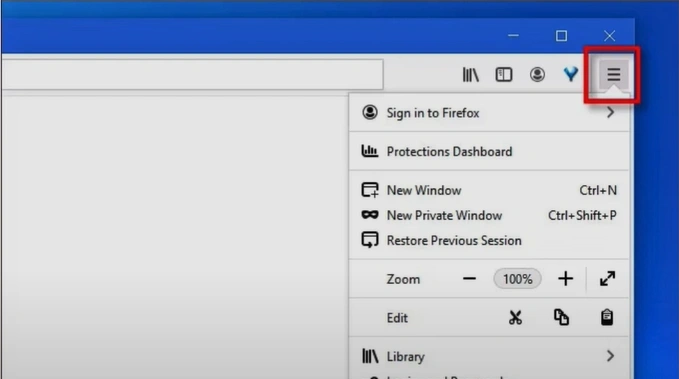Image resolution: width=679 pixels, height=379 pixels.
Task: Copy using the Edit copy icon
Action: coord(561,317)
